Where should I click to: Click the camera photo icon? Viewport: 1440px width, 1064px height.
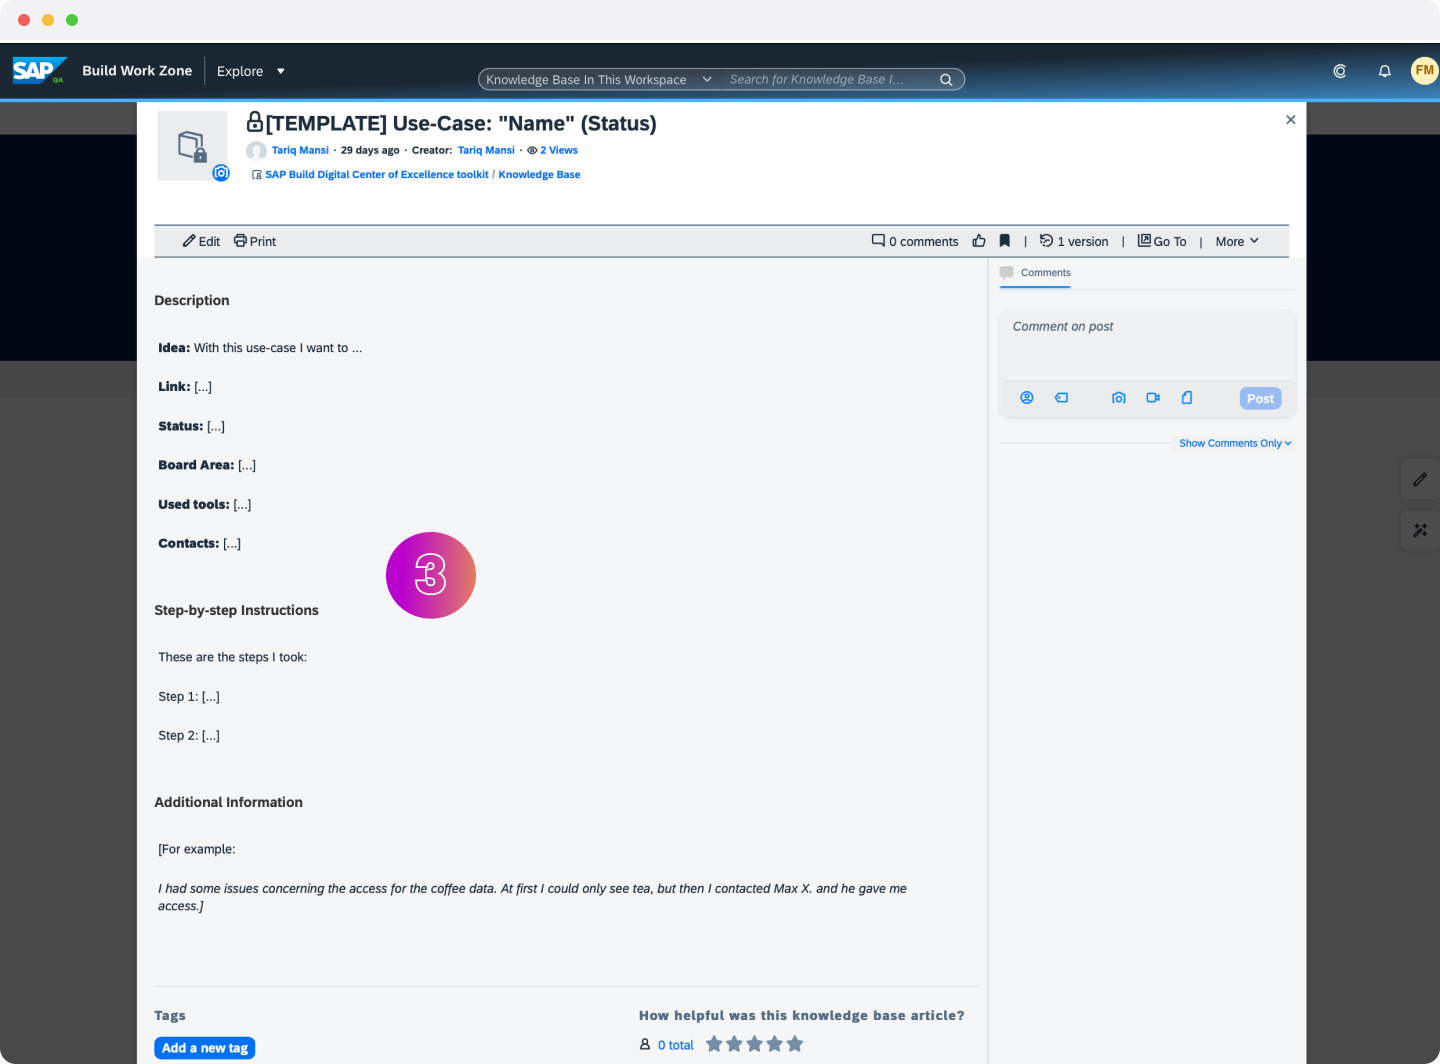[x=1119, y=398]
